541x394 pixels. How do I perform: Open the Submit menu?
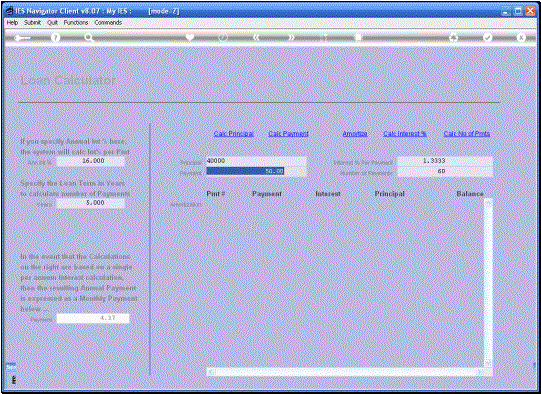coord(32,22)
